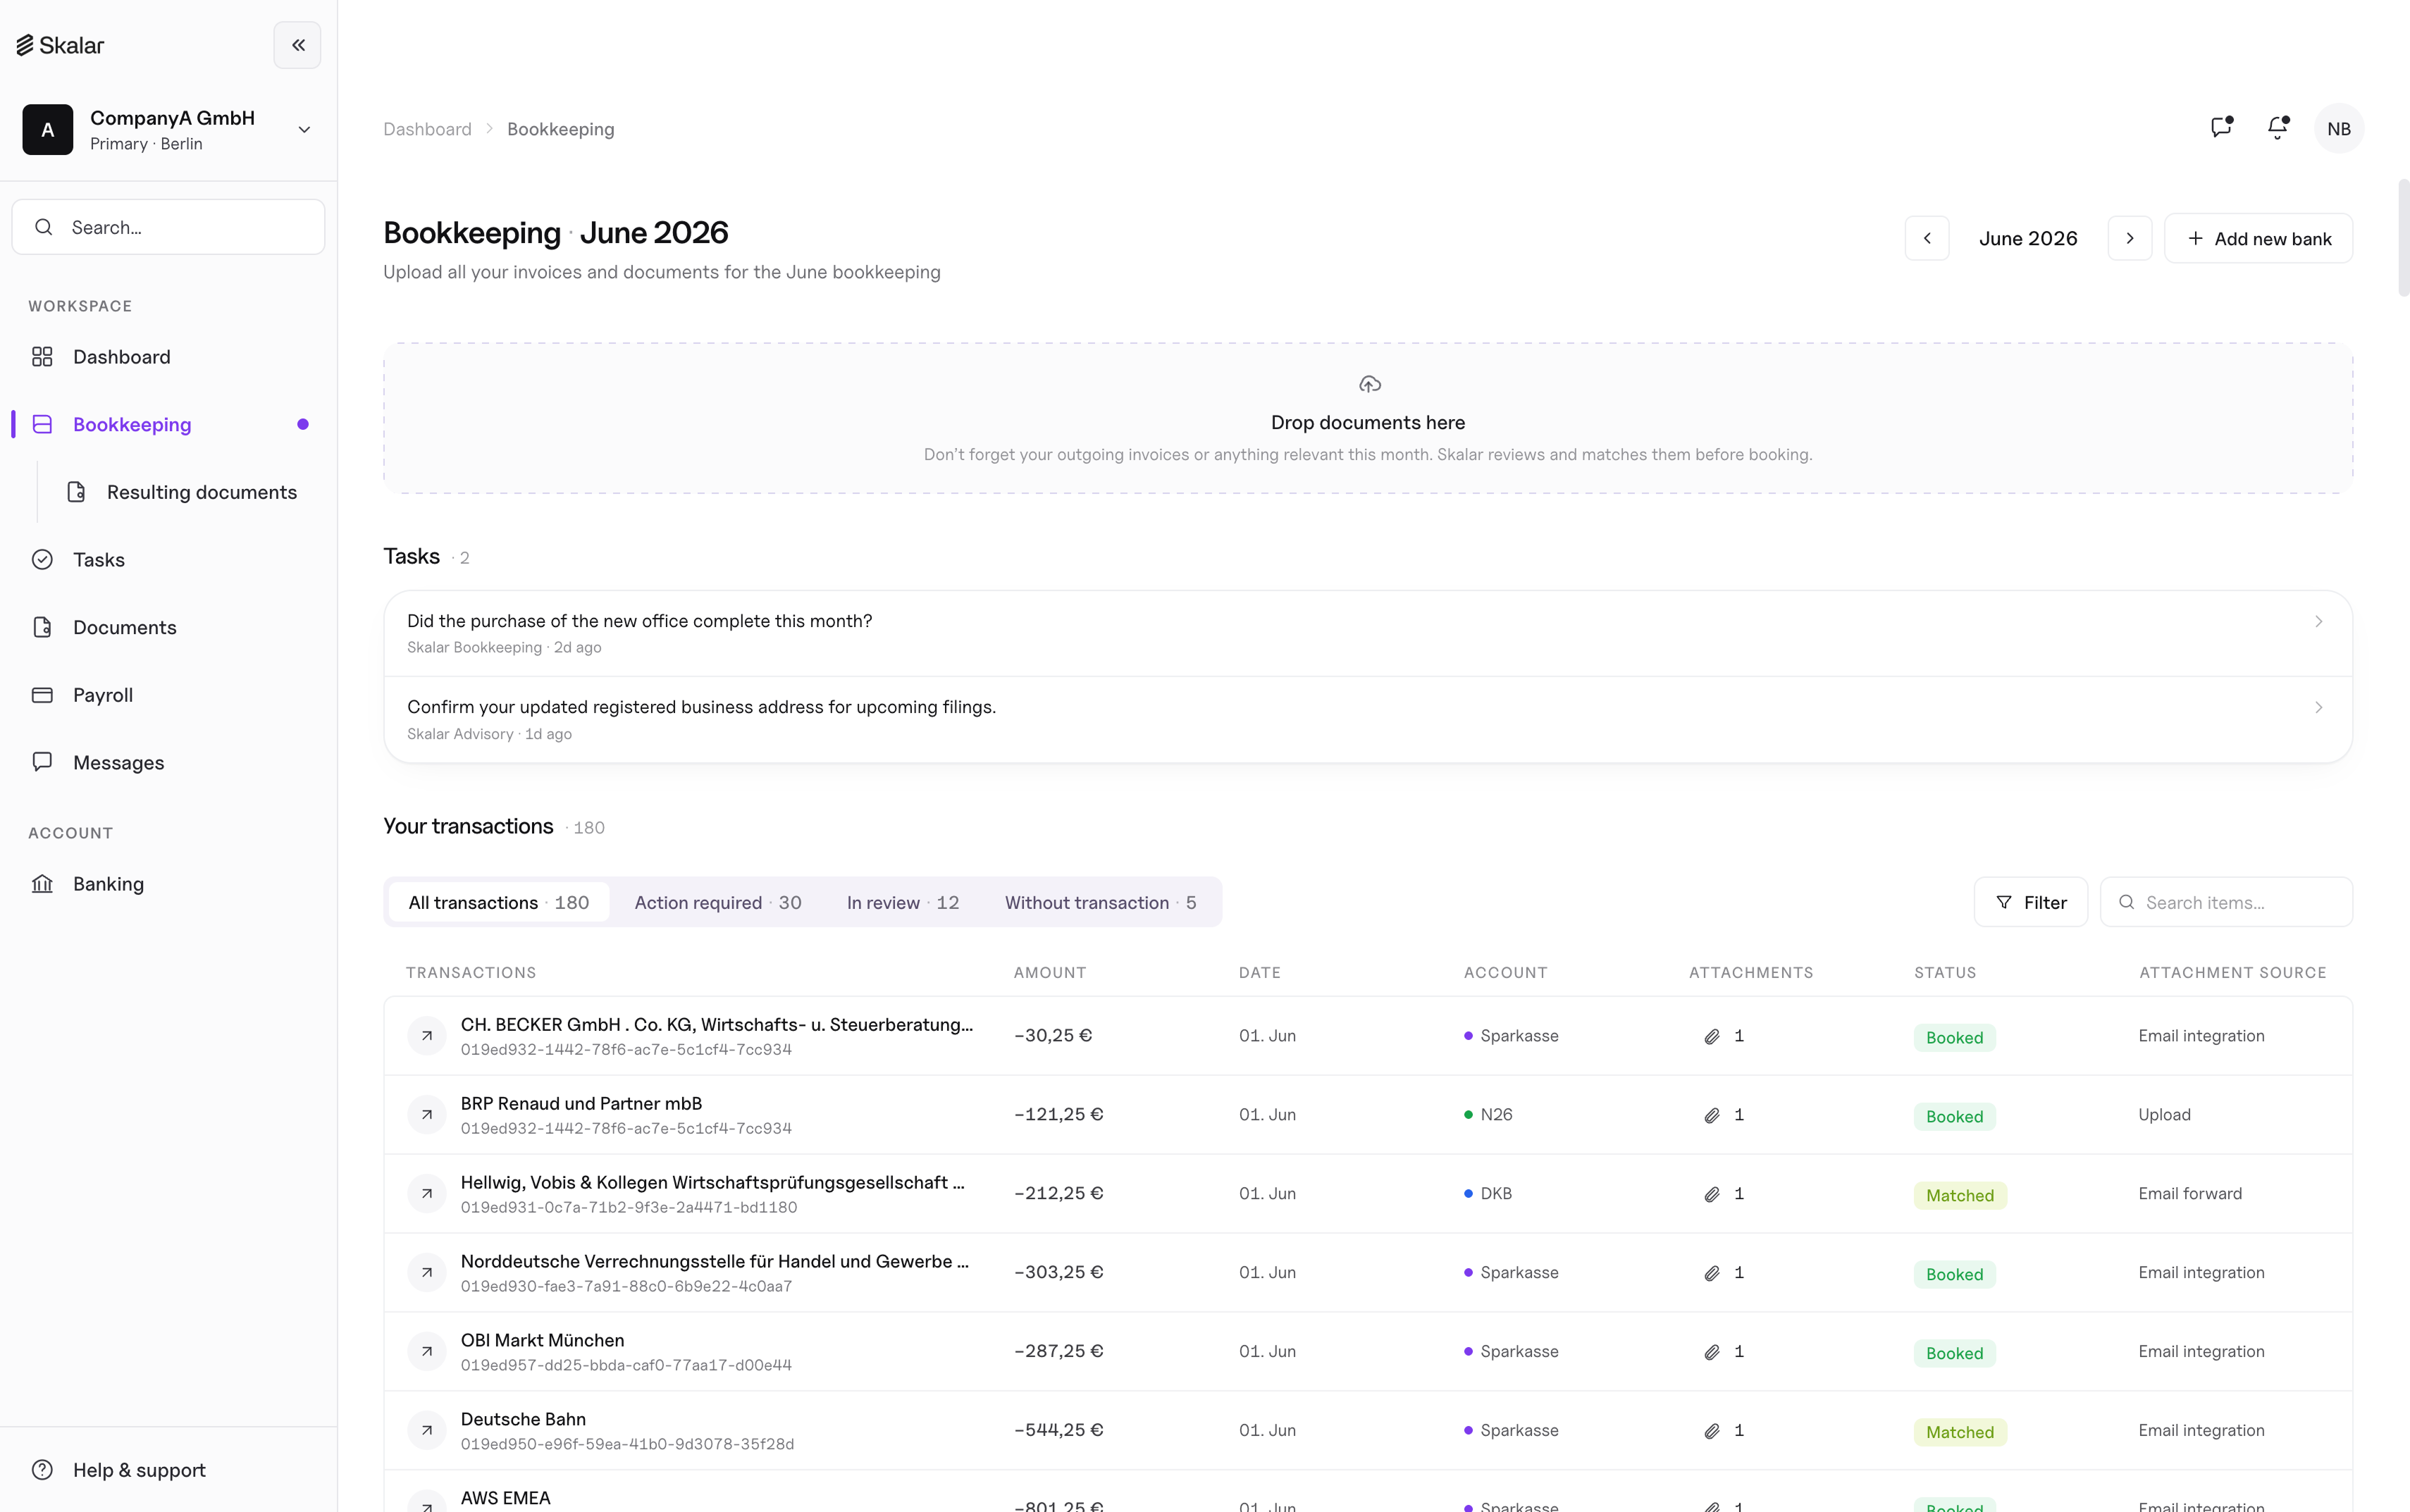Click the cloud upload icon in drop zone
Viewport: 2410px width, 1512px height.
[1369, 384]
